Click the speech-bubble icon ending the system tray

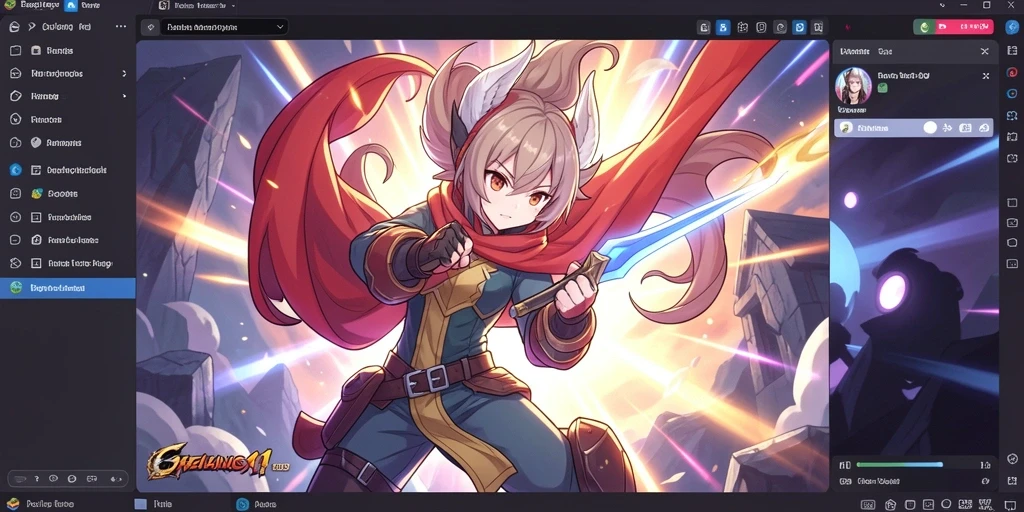click(1008, 504)
